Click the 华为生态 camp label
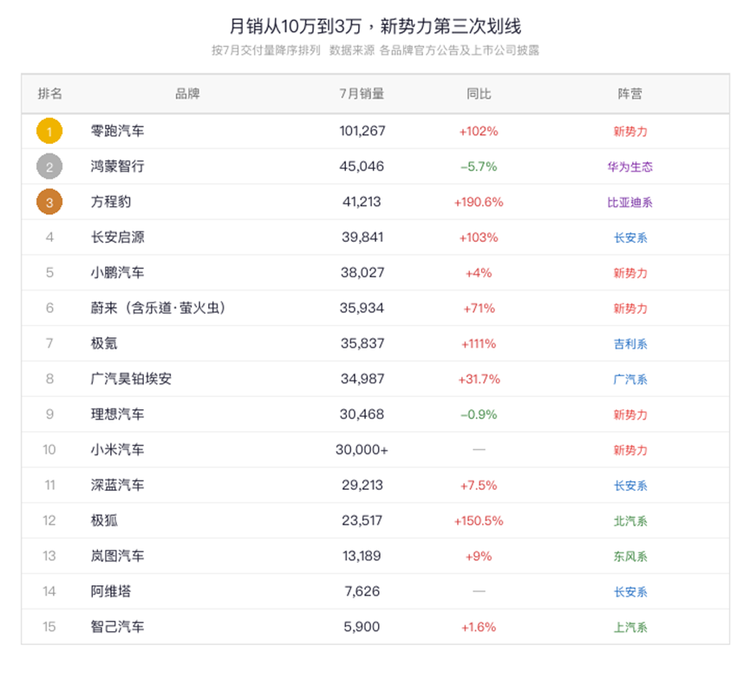Viewport: 750px width, 698px height. 630,167
